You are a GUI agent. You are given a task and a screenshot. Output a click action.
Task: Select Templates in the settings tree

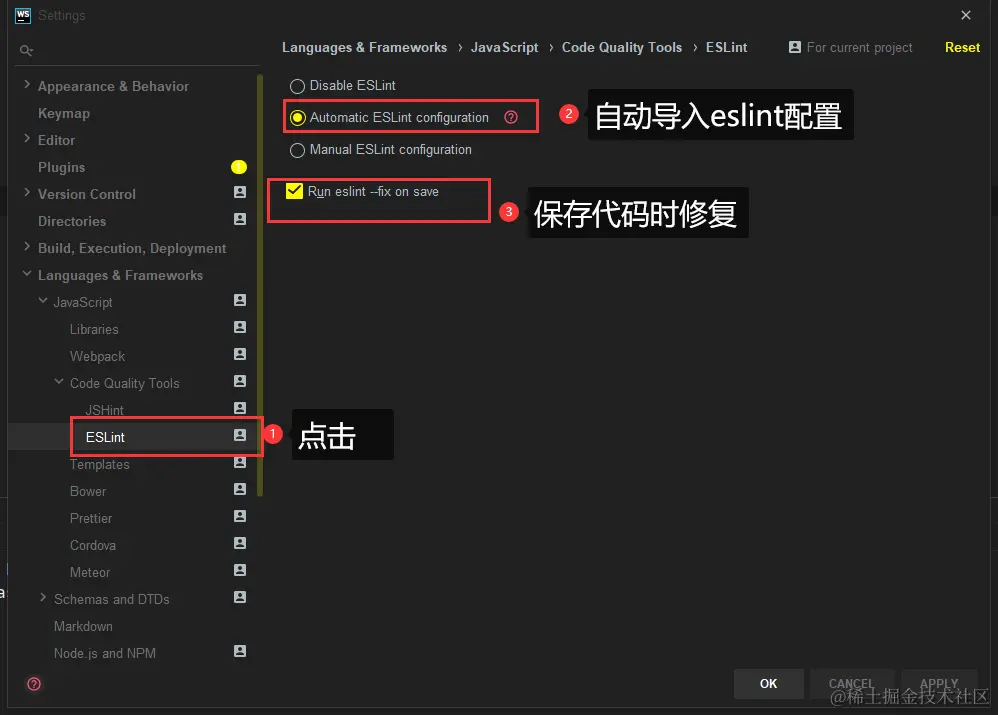tap(99, 465)
